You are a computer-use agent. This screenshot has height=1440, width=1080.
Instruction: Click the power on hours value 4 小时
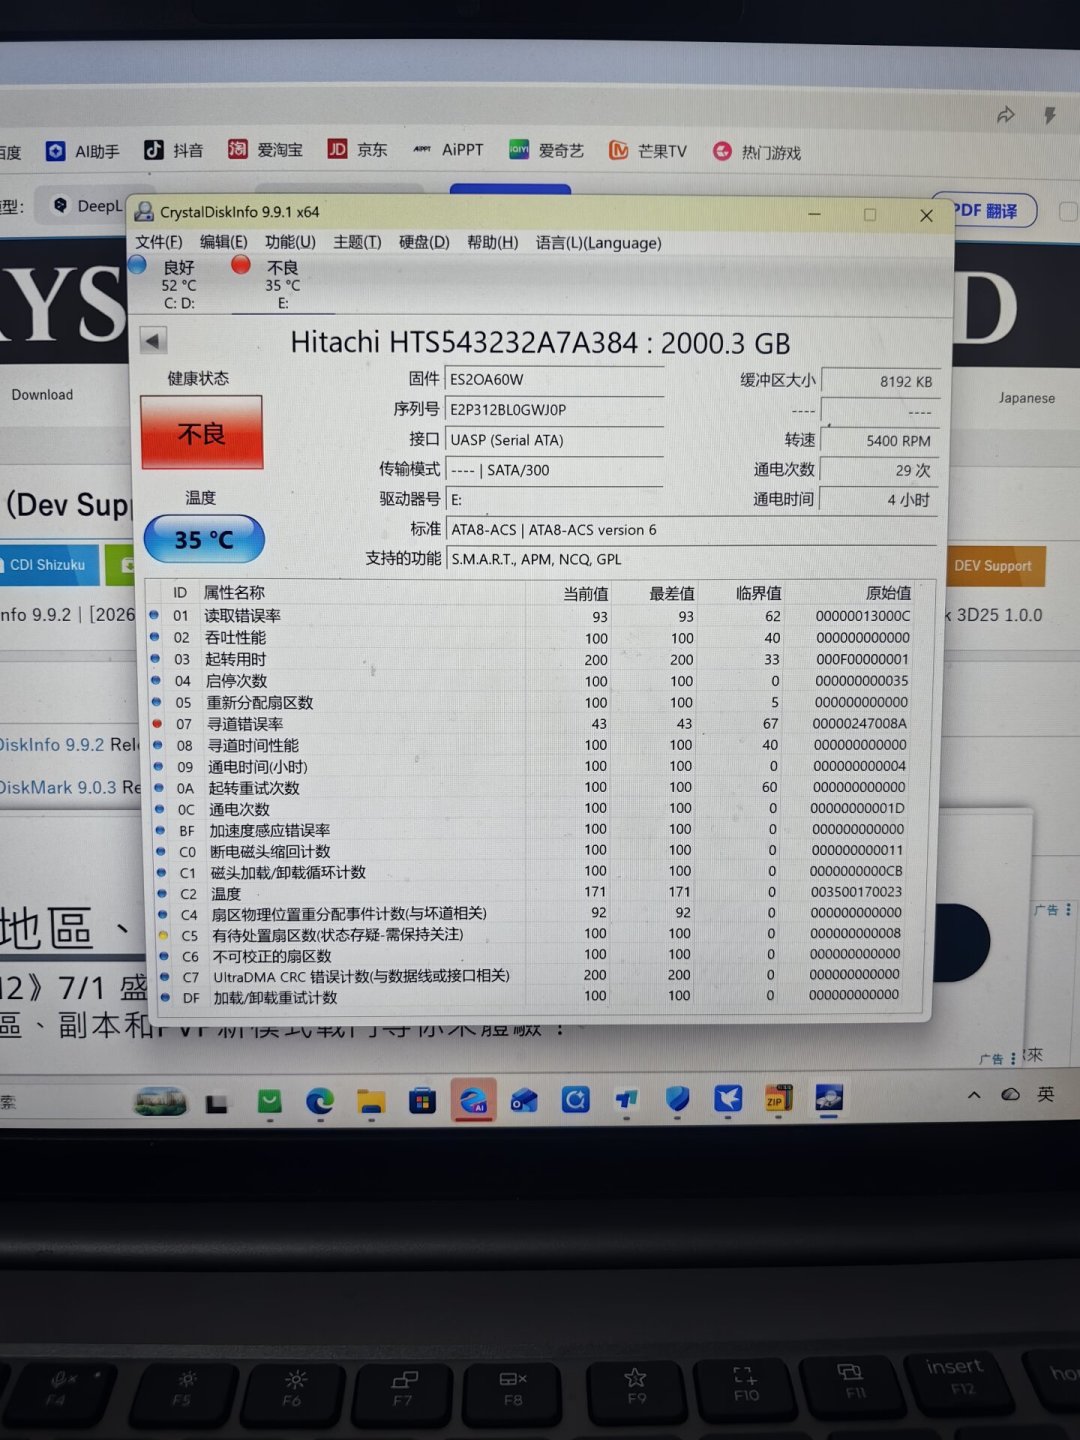tap(879, 499)
